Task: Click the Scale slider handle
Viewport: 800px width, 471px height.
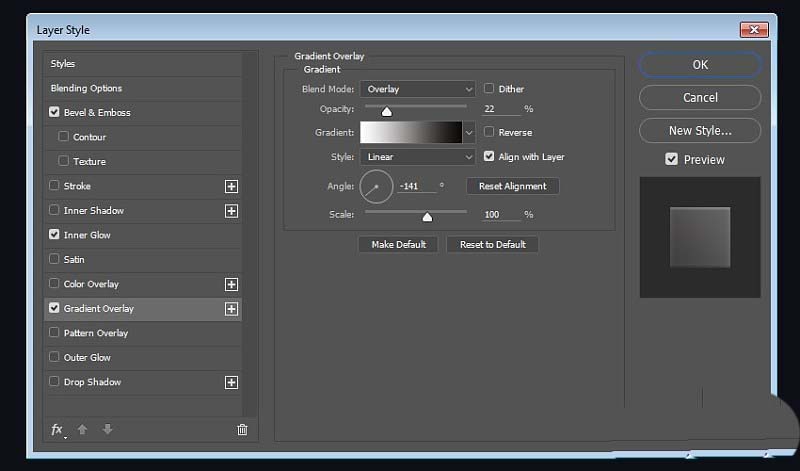Action: click(428, 217)
